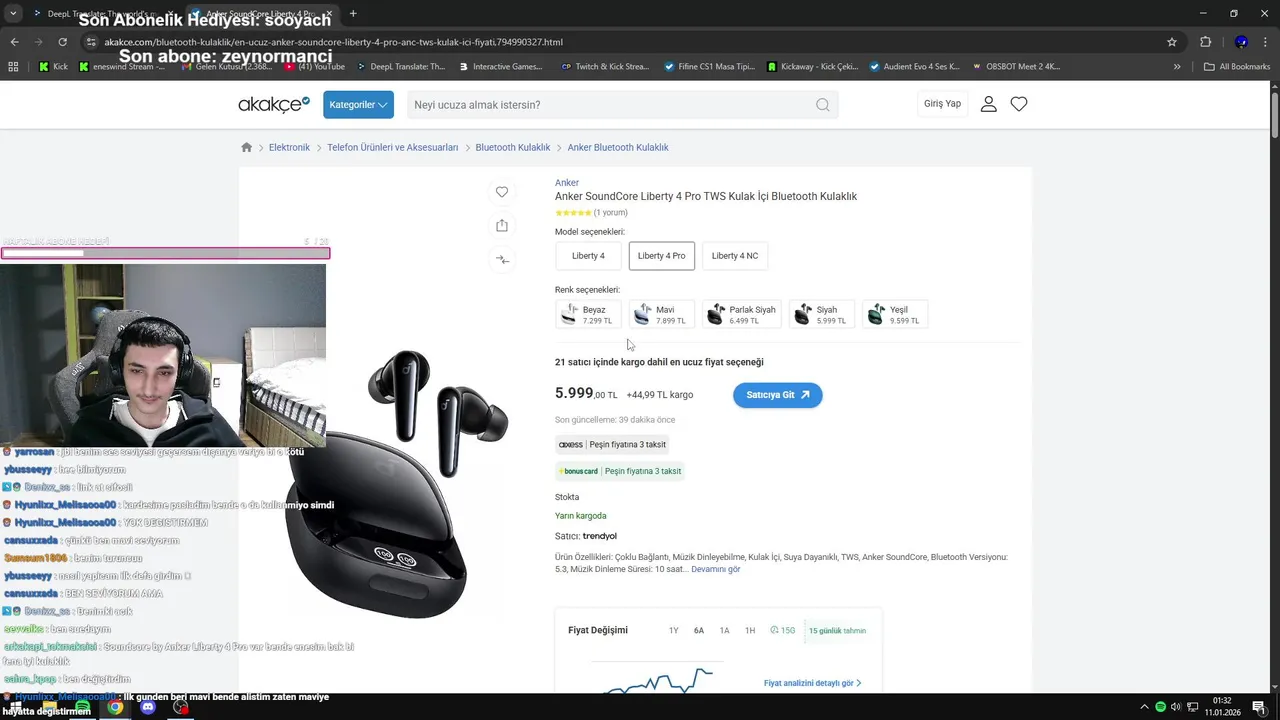
Task: Select the 1H price history range
Action: 750,631
